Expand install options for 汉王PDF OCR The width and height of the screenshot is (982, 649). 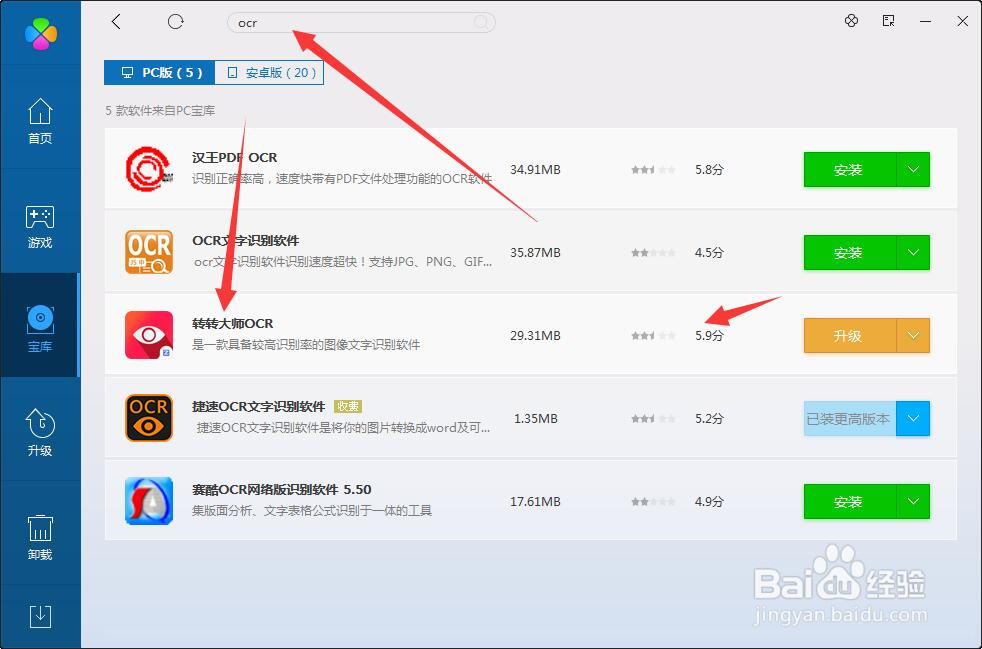coord(913,170)
